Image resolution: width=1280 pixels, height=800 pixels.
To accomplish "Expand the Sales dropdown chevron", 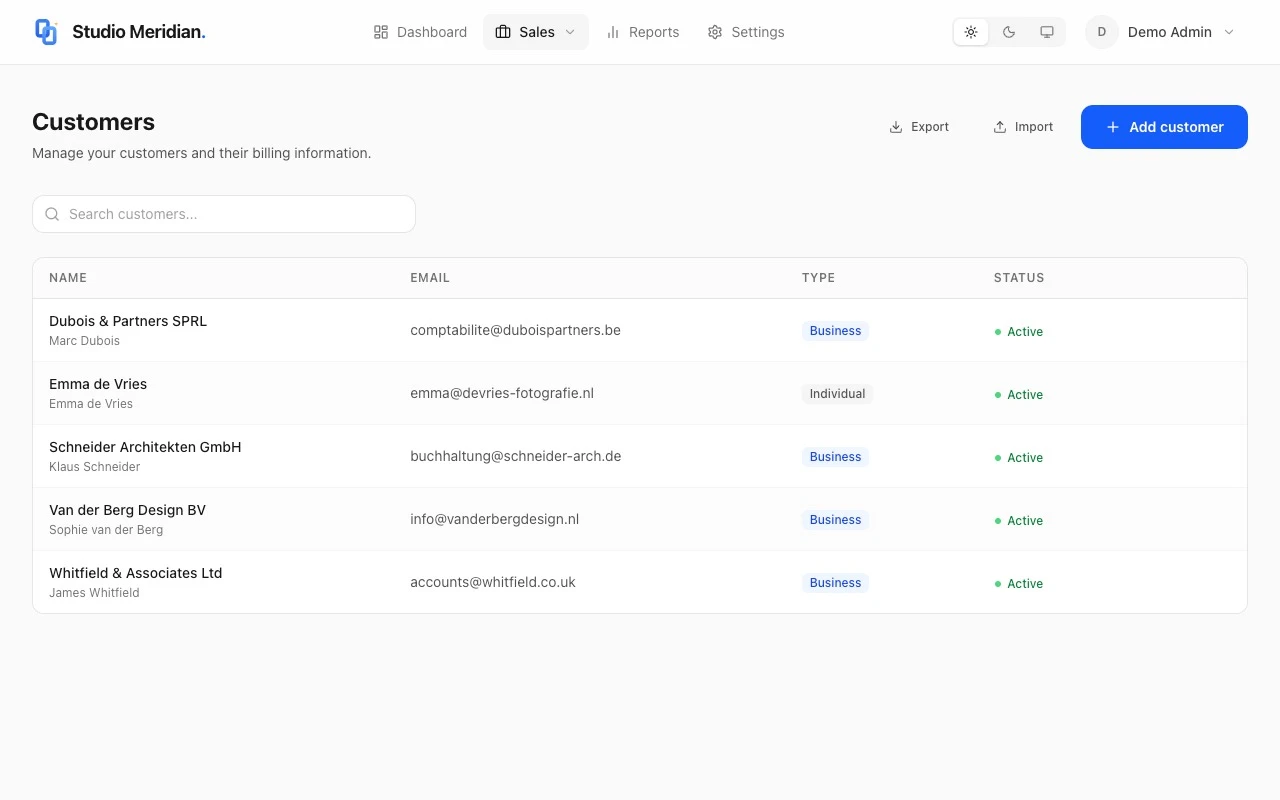I will click(570, 32).
